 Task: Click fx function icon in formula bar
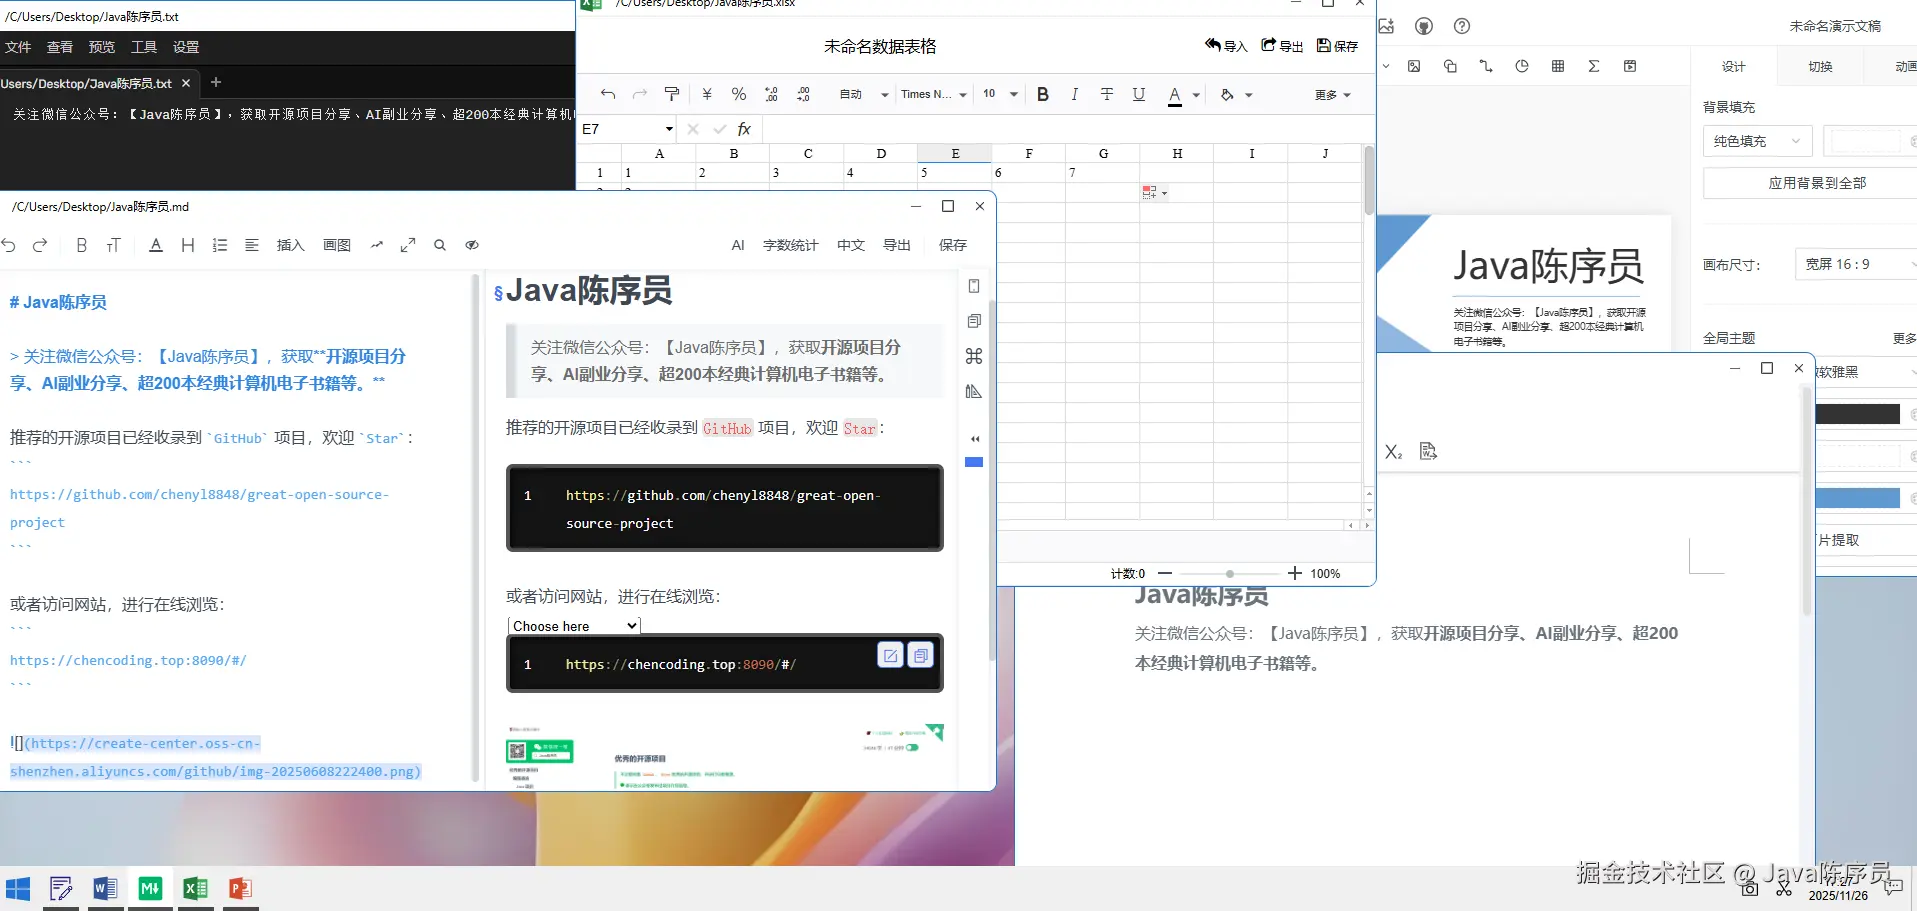click(744, 129)
